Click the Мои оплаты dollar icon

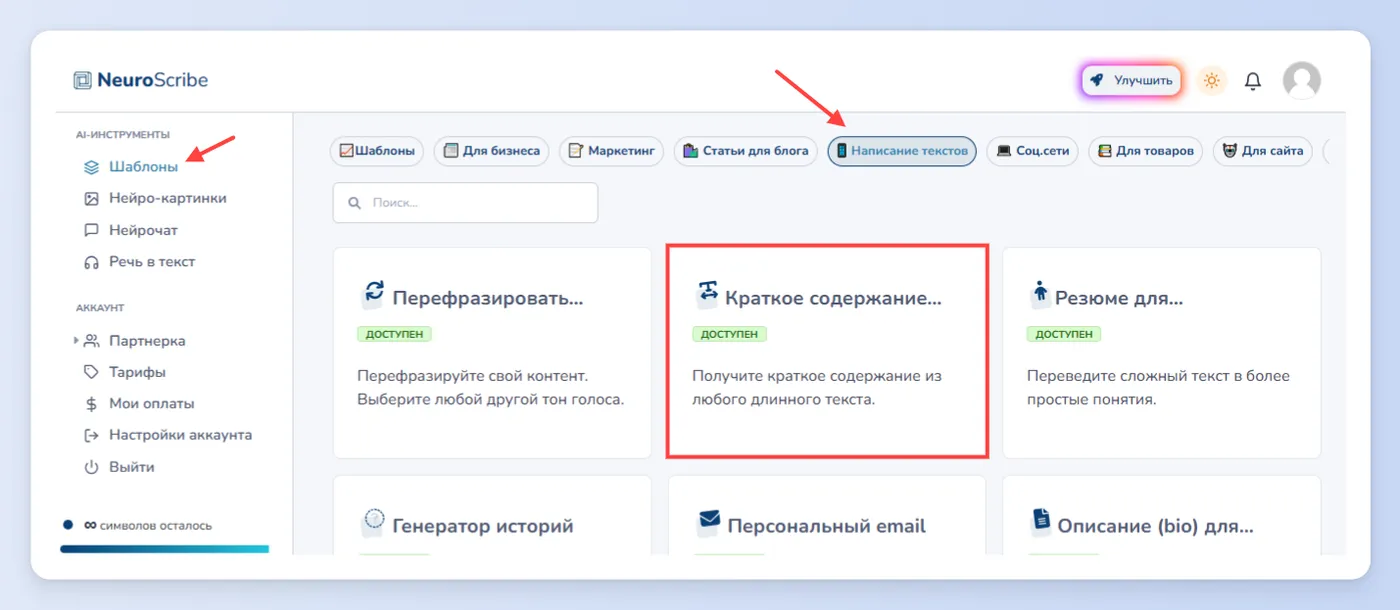pyautogui.click(x=91, y=404)
